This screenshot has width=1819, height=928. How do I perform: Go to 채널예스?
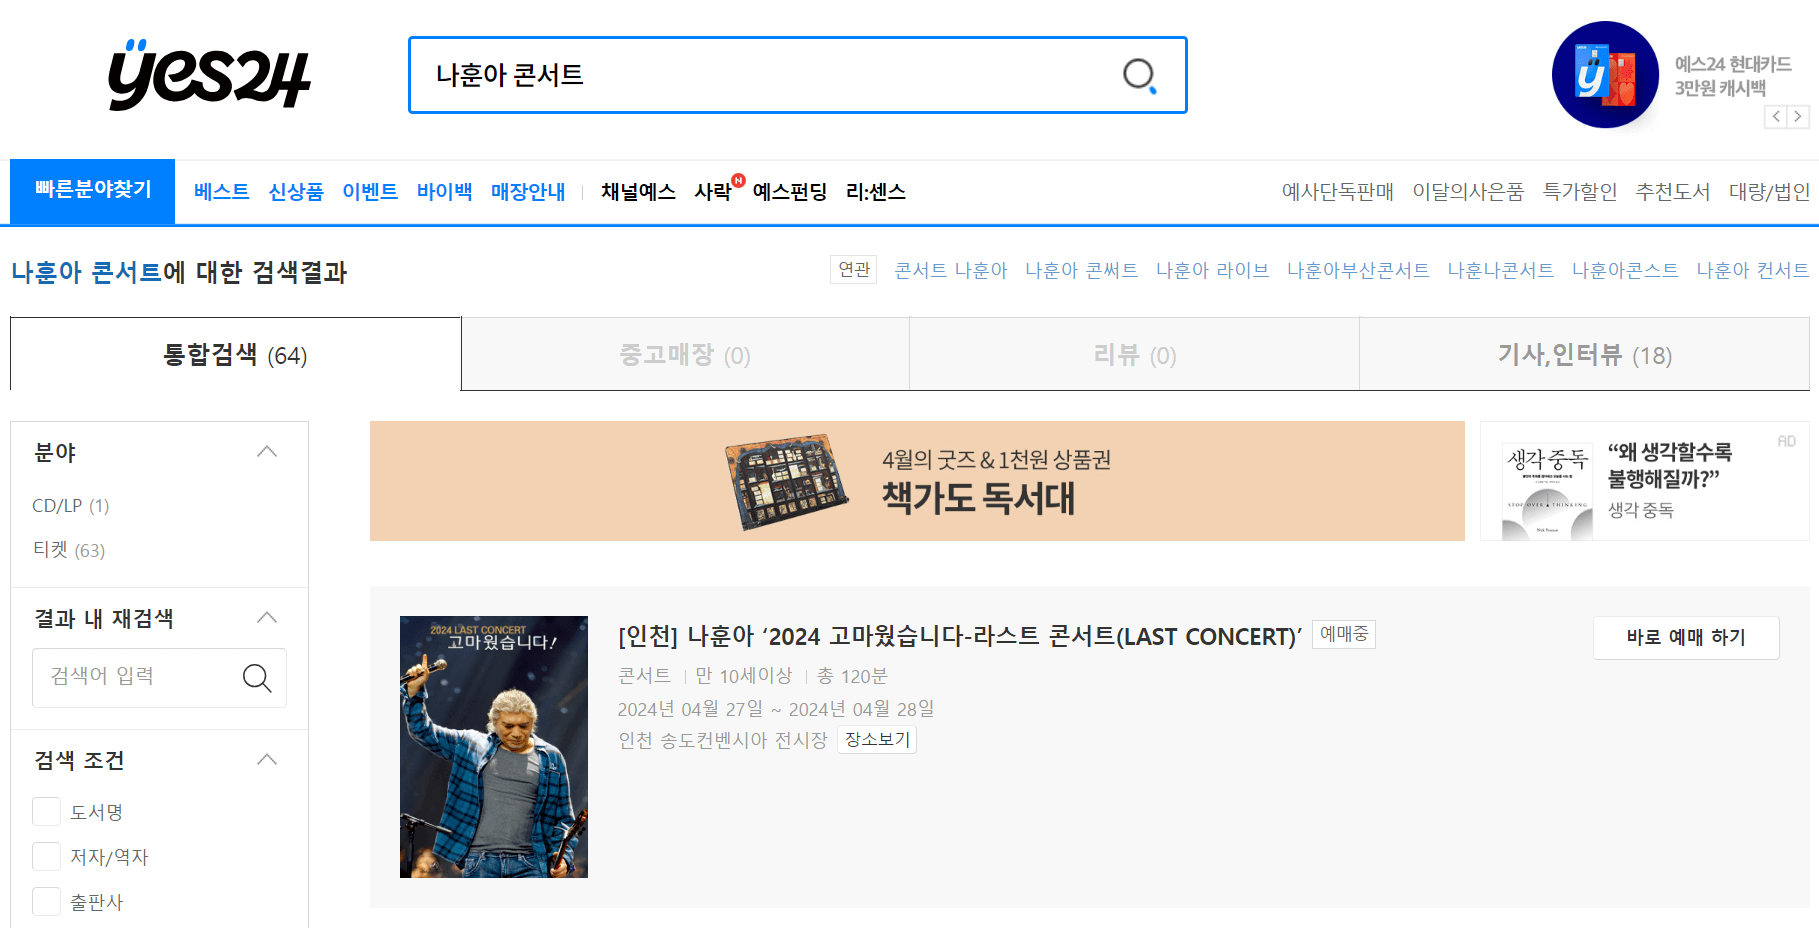pyautogui.click(x=638, y=191)
